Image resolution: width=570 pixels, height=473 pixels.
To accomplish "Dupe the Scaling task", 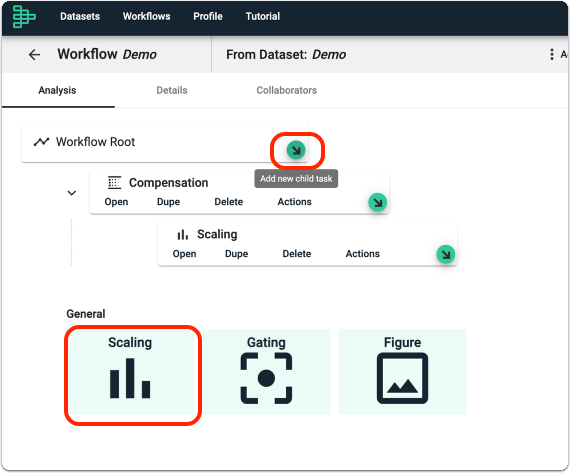I will [237, 254].
